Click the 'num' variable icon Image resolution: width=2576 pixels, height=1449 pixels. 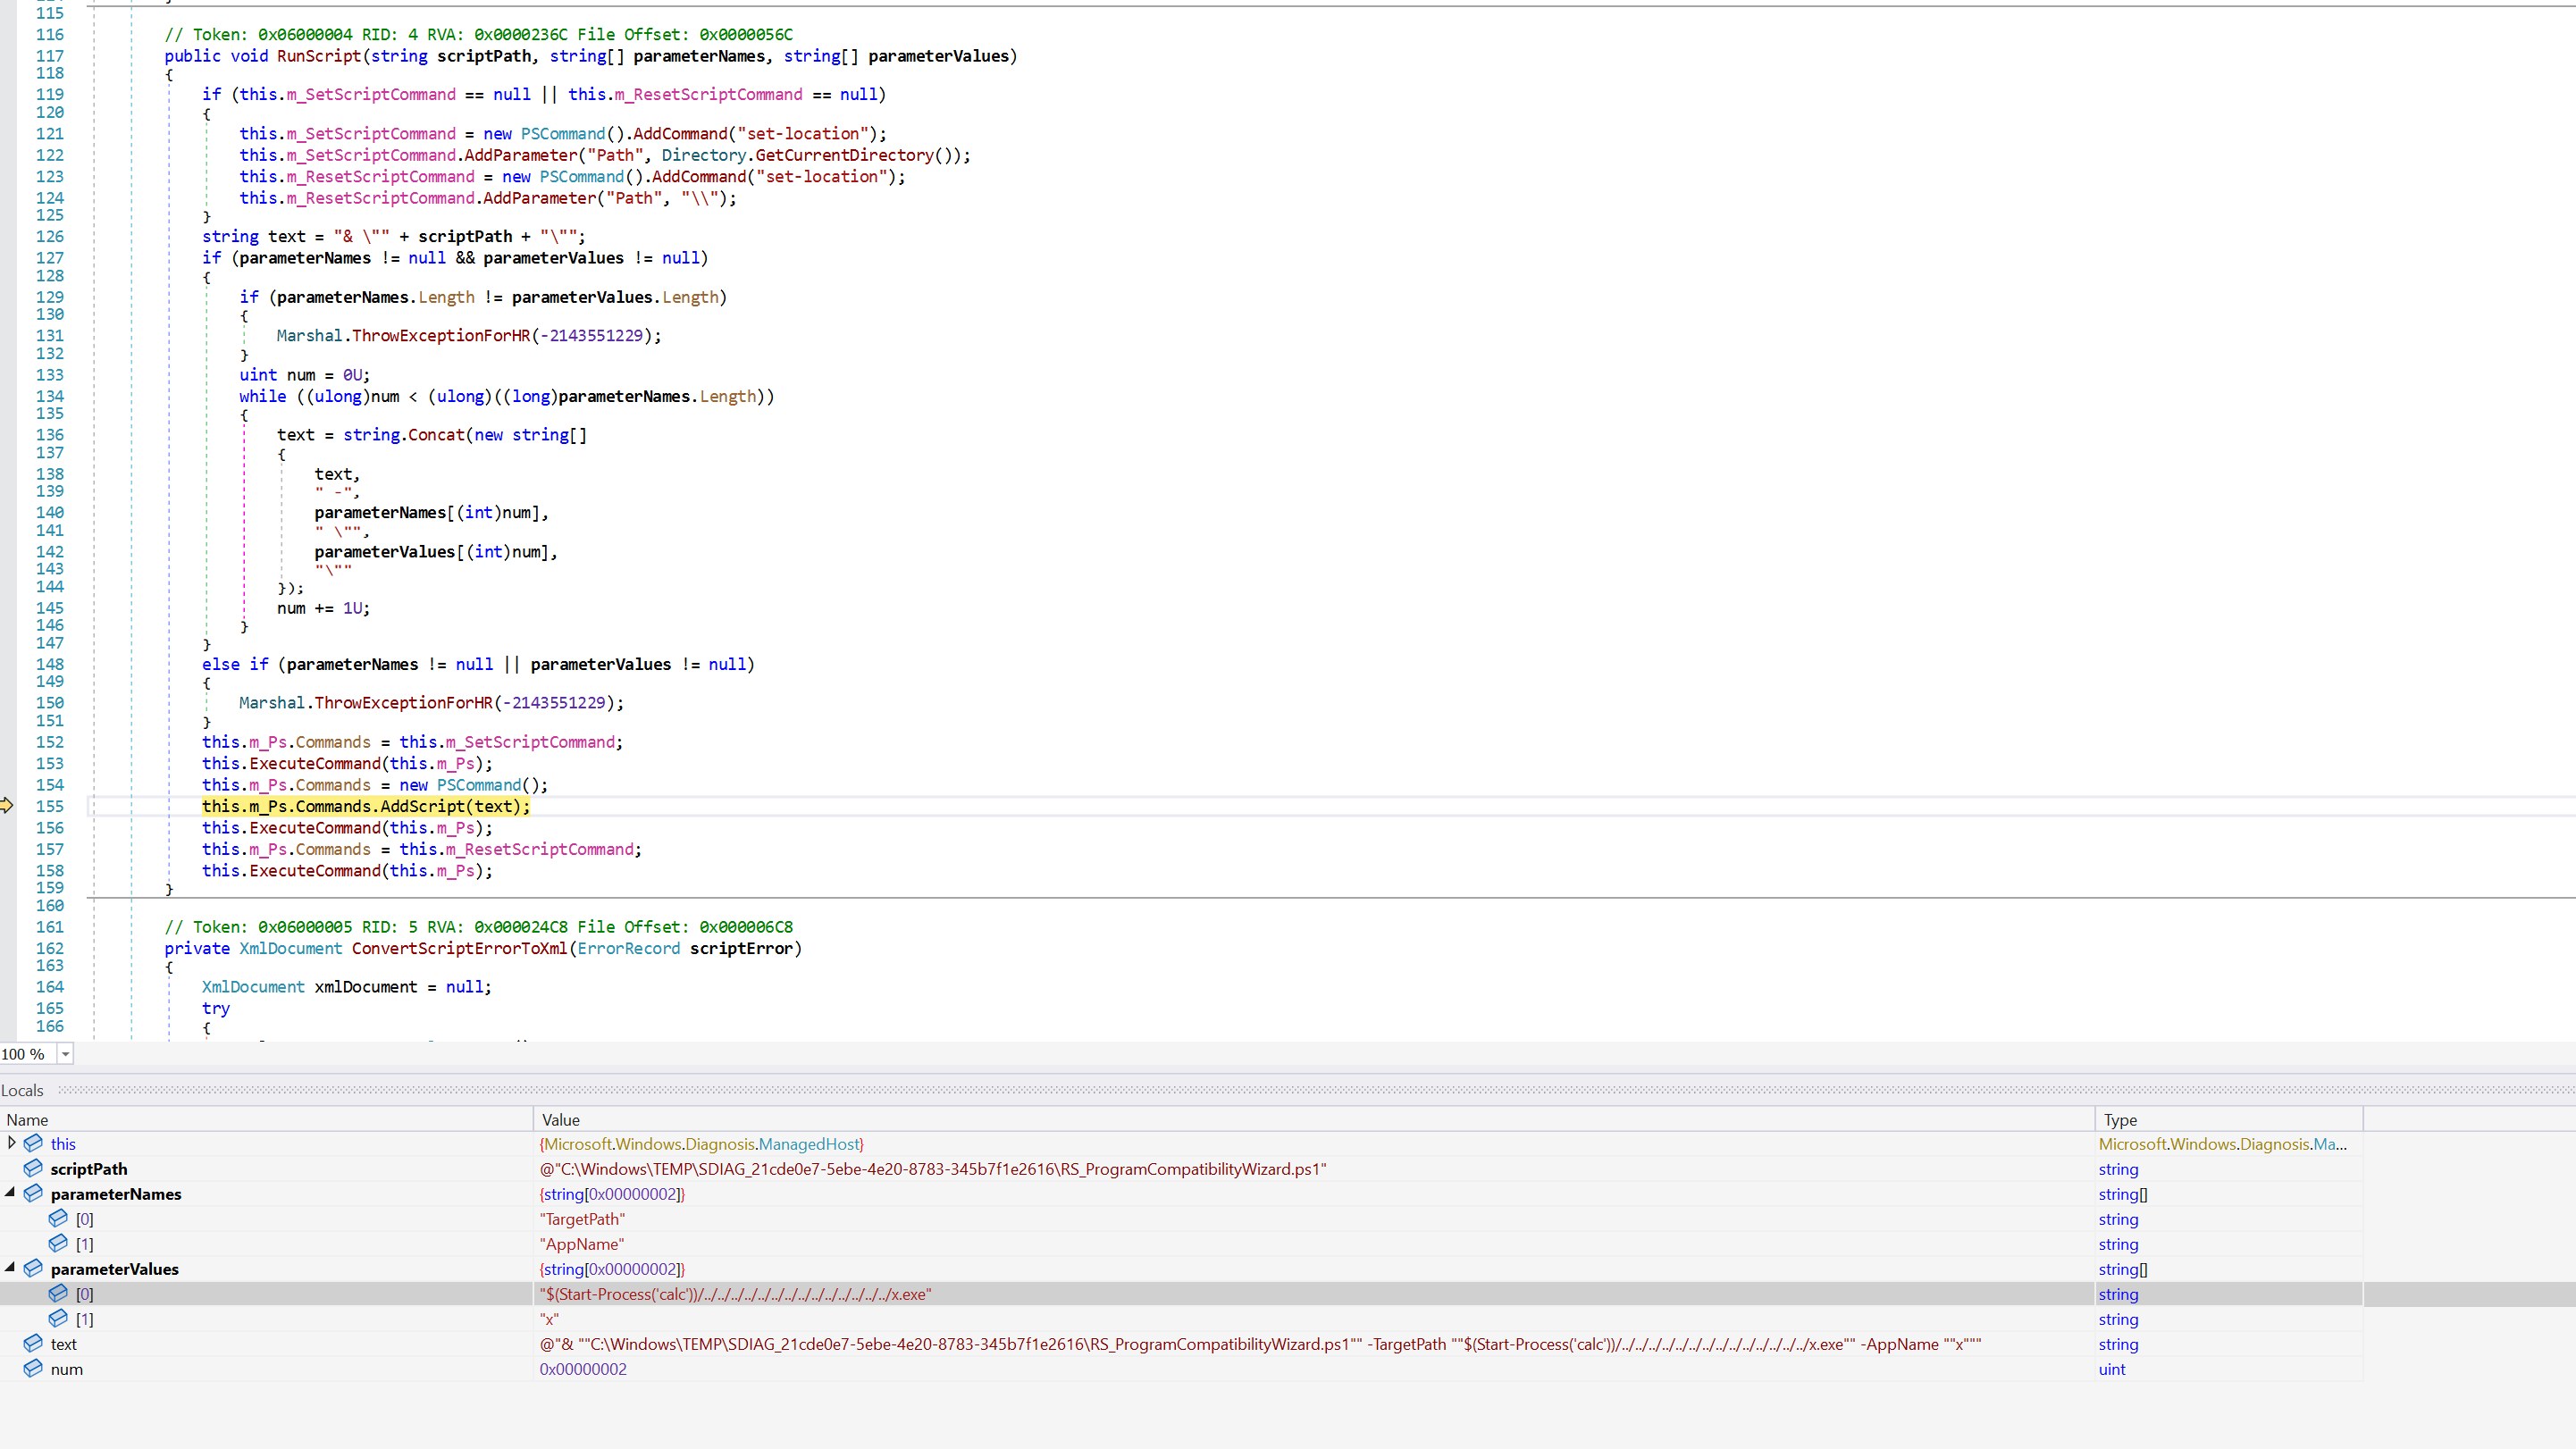click(x=33, y=1368)
